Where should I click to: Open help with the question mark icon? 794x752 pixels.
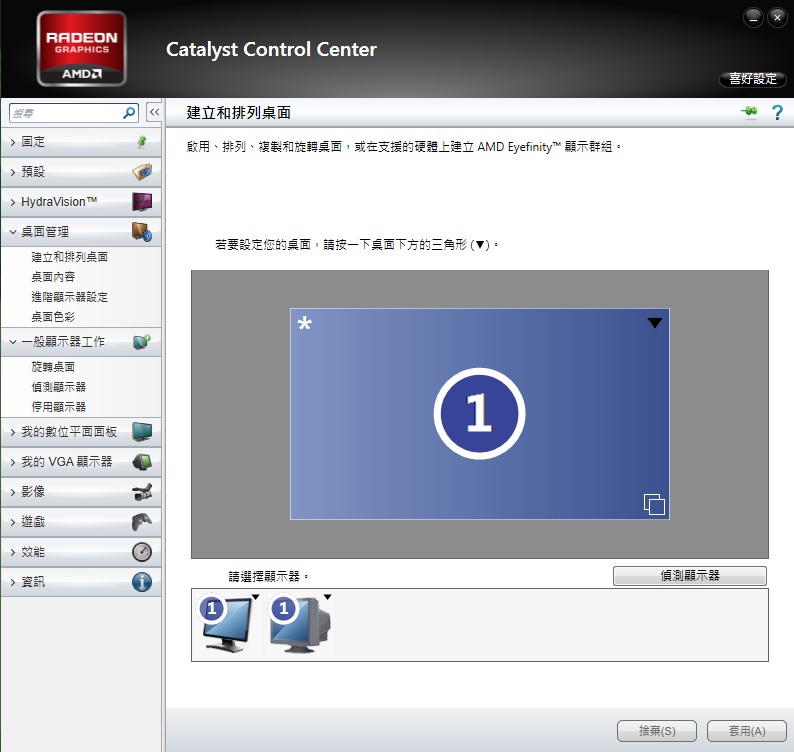pyautogui.click(x=777, y=112)
